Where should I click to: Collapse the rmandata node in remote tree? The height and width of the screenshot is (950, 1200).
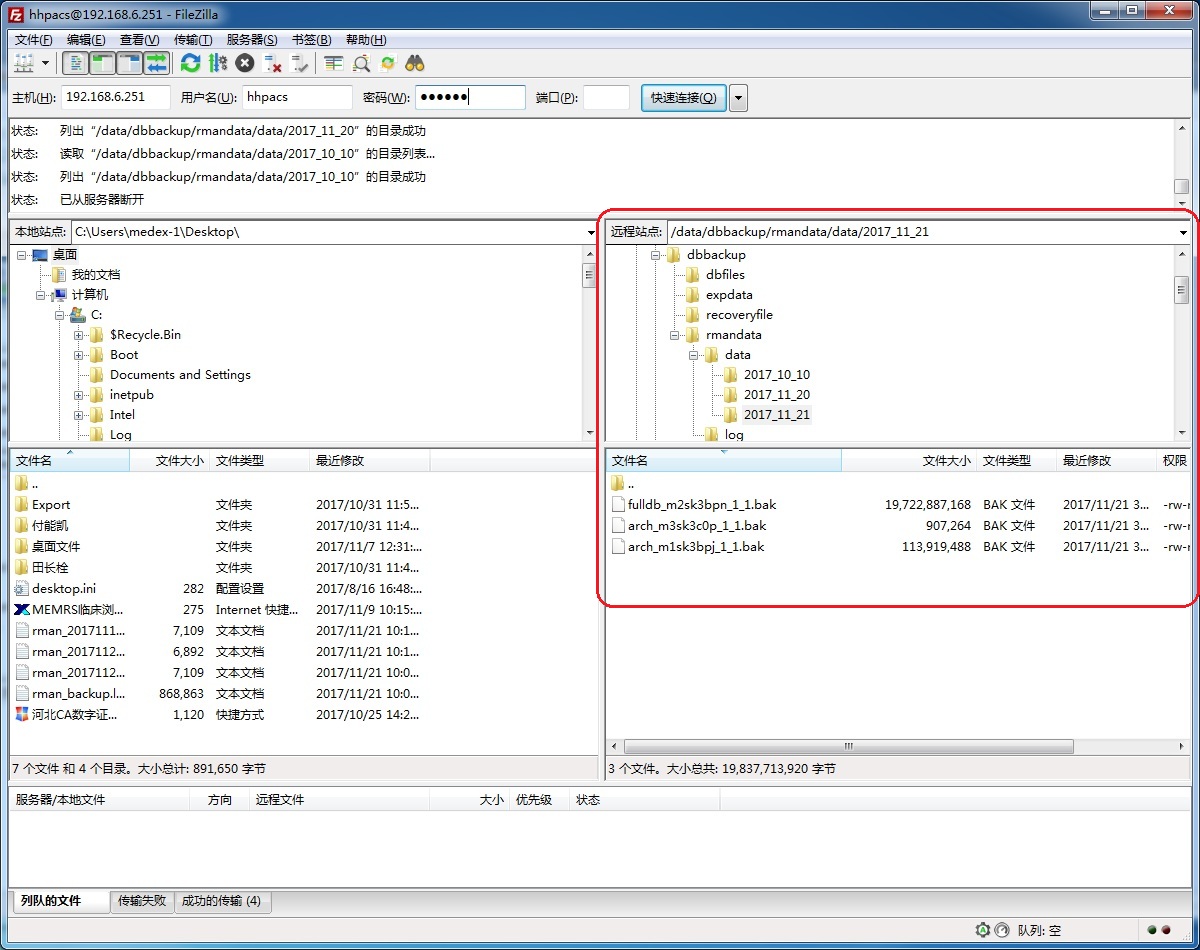click(675, 335)
